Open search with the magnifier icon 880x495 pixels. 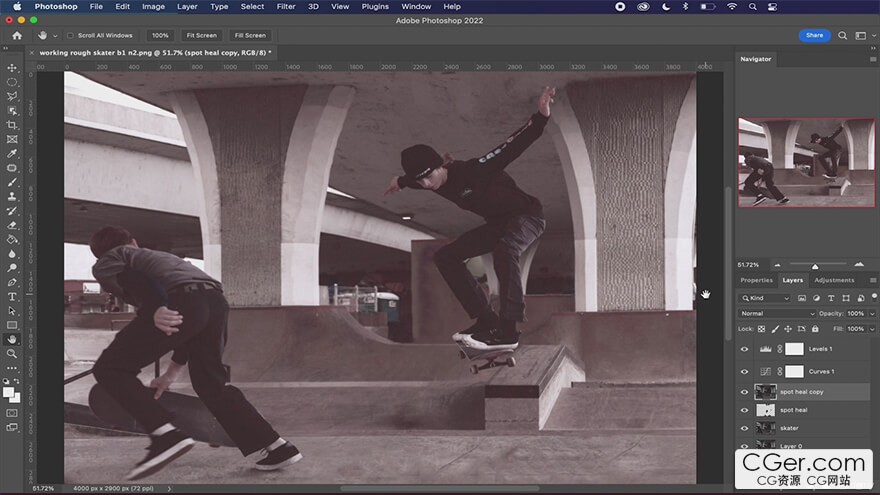click(843, 35)
